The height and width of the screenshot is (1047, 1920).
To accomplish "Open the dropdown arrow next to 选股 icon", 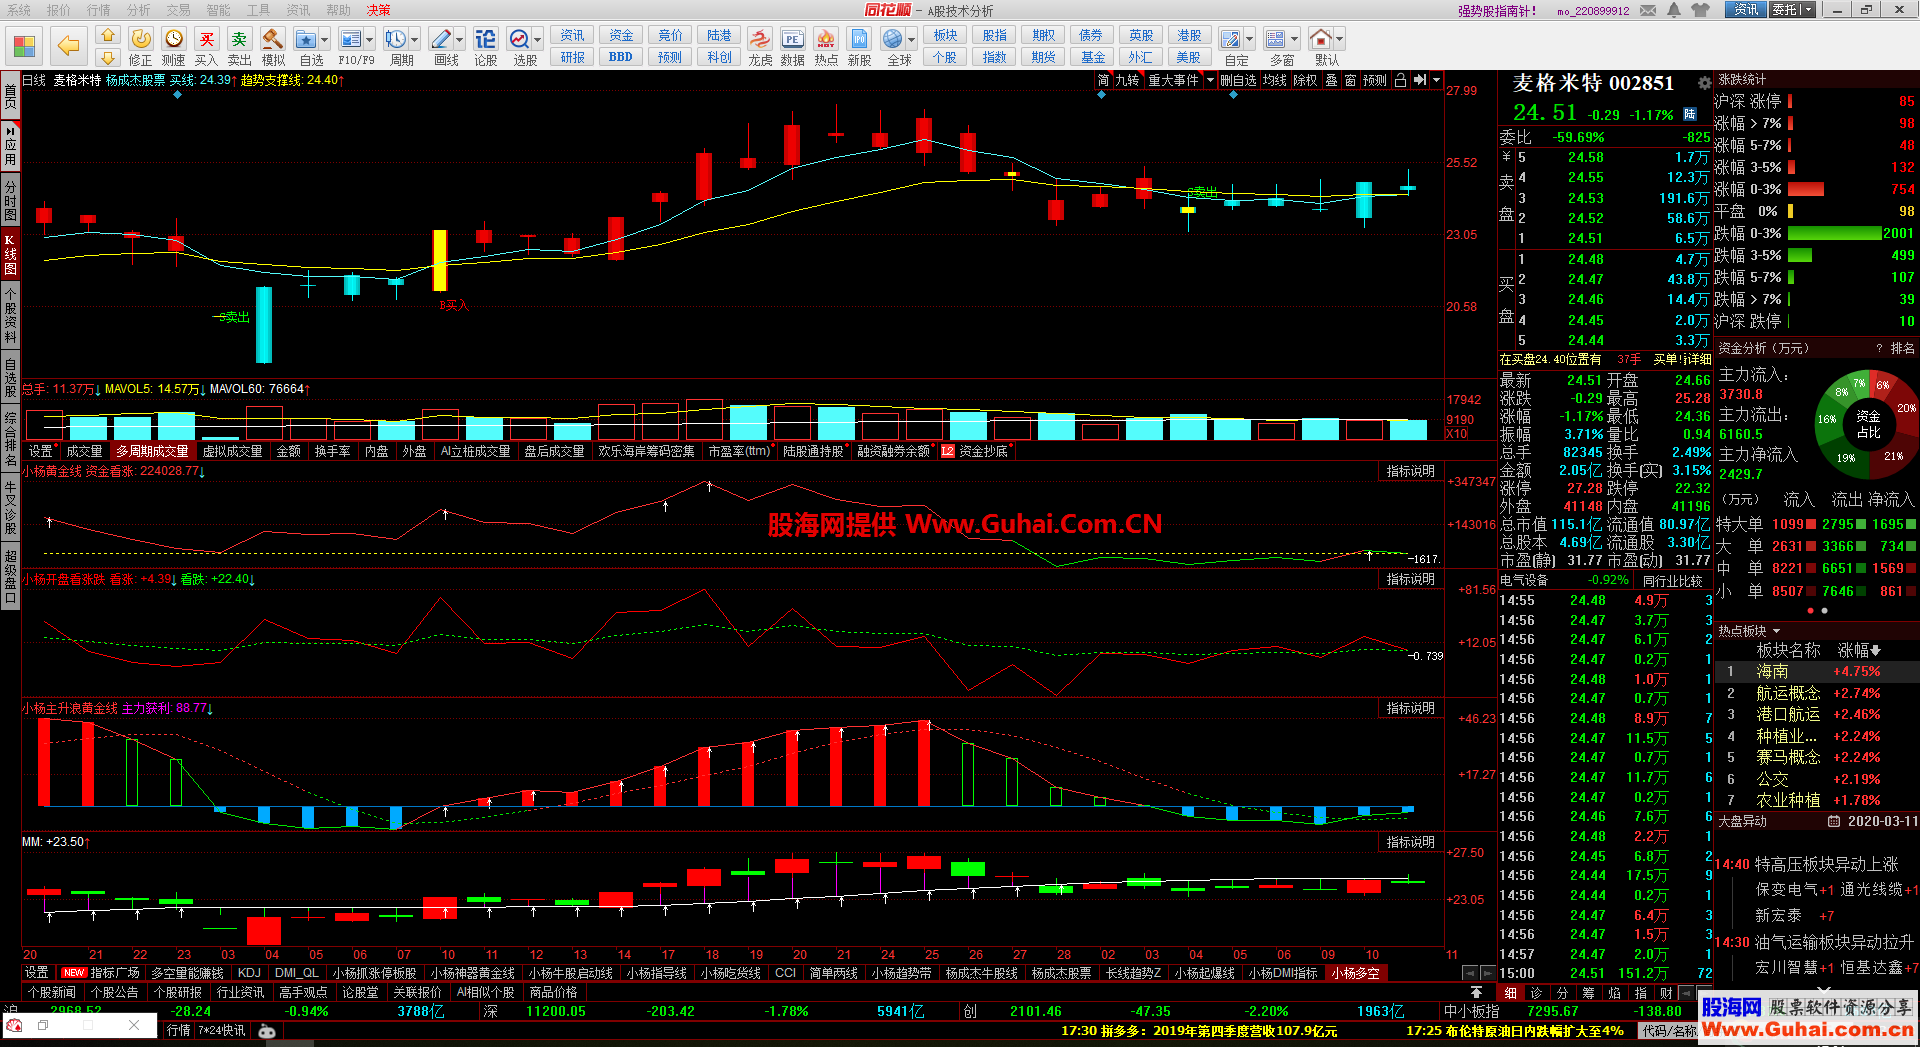I will click(x=538, y=39).
